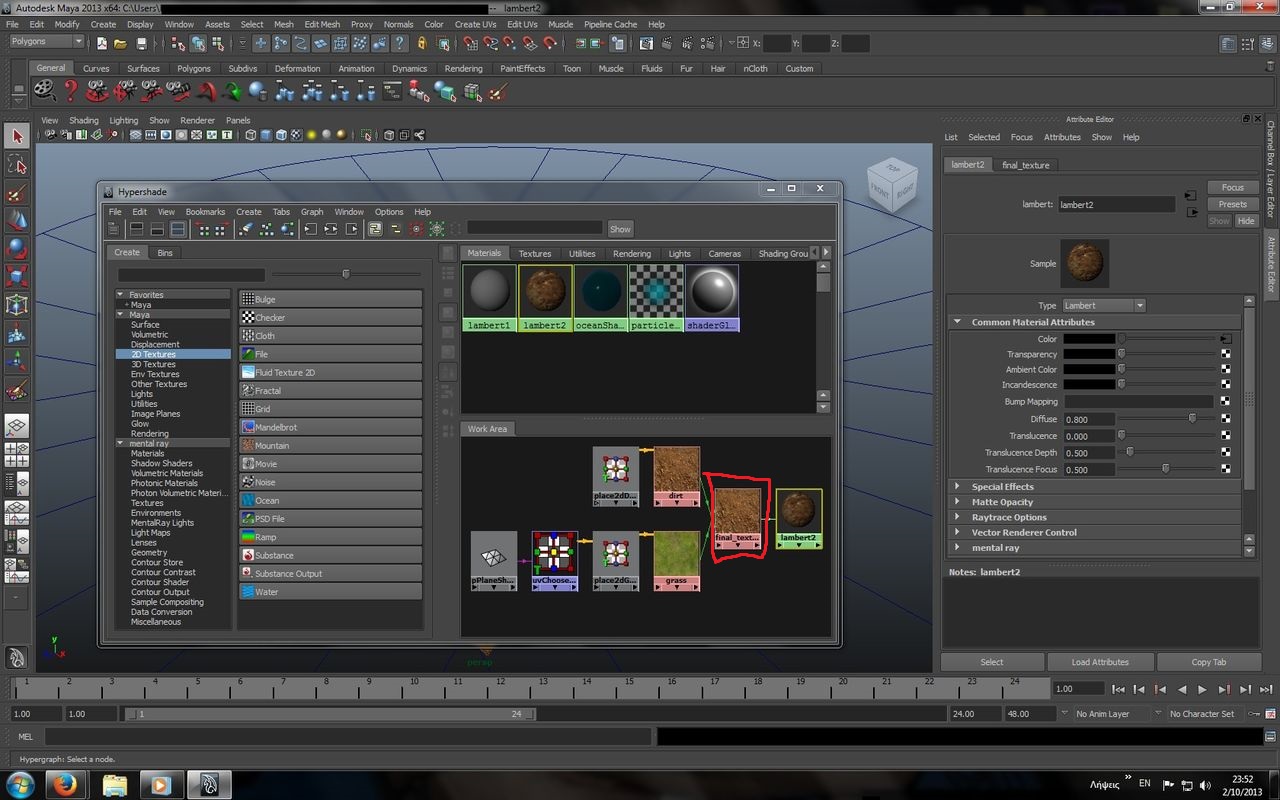Click the New Scene icon
The width and height of the screenshot is (1280, 800).
tap(101, 43)
